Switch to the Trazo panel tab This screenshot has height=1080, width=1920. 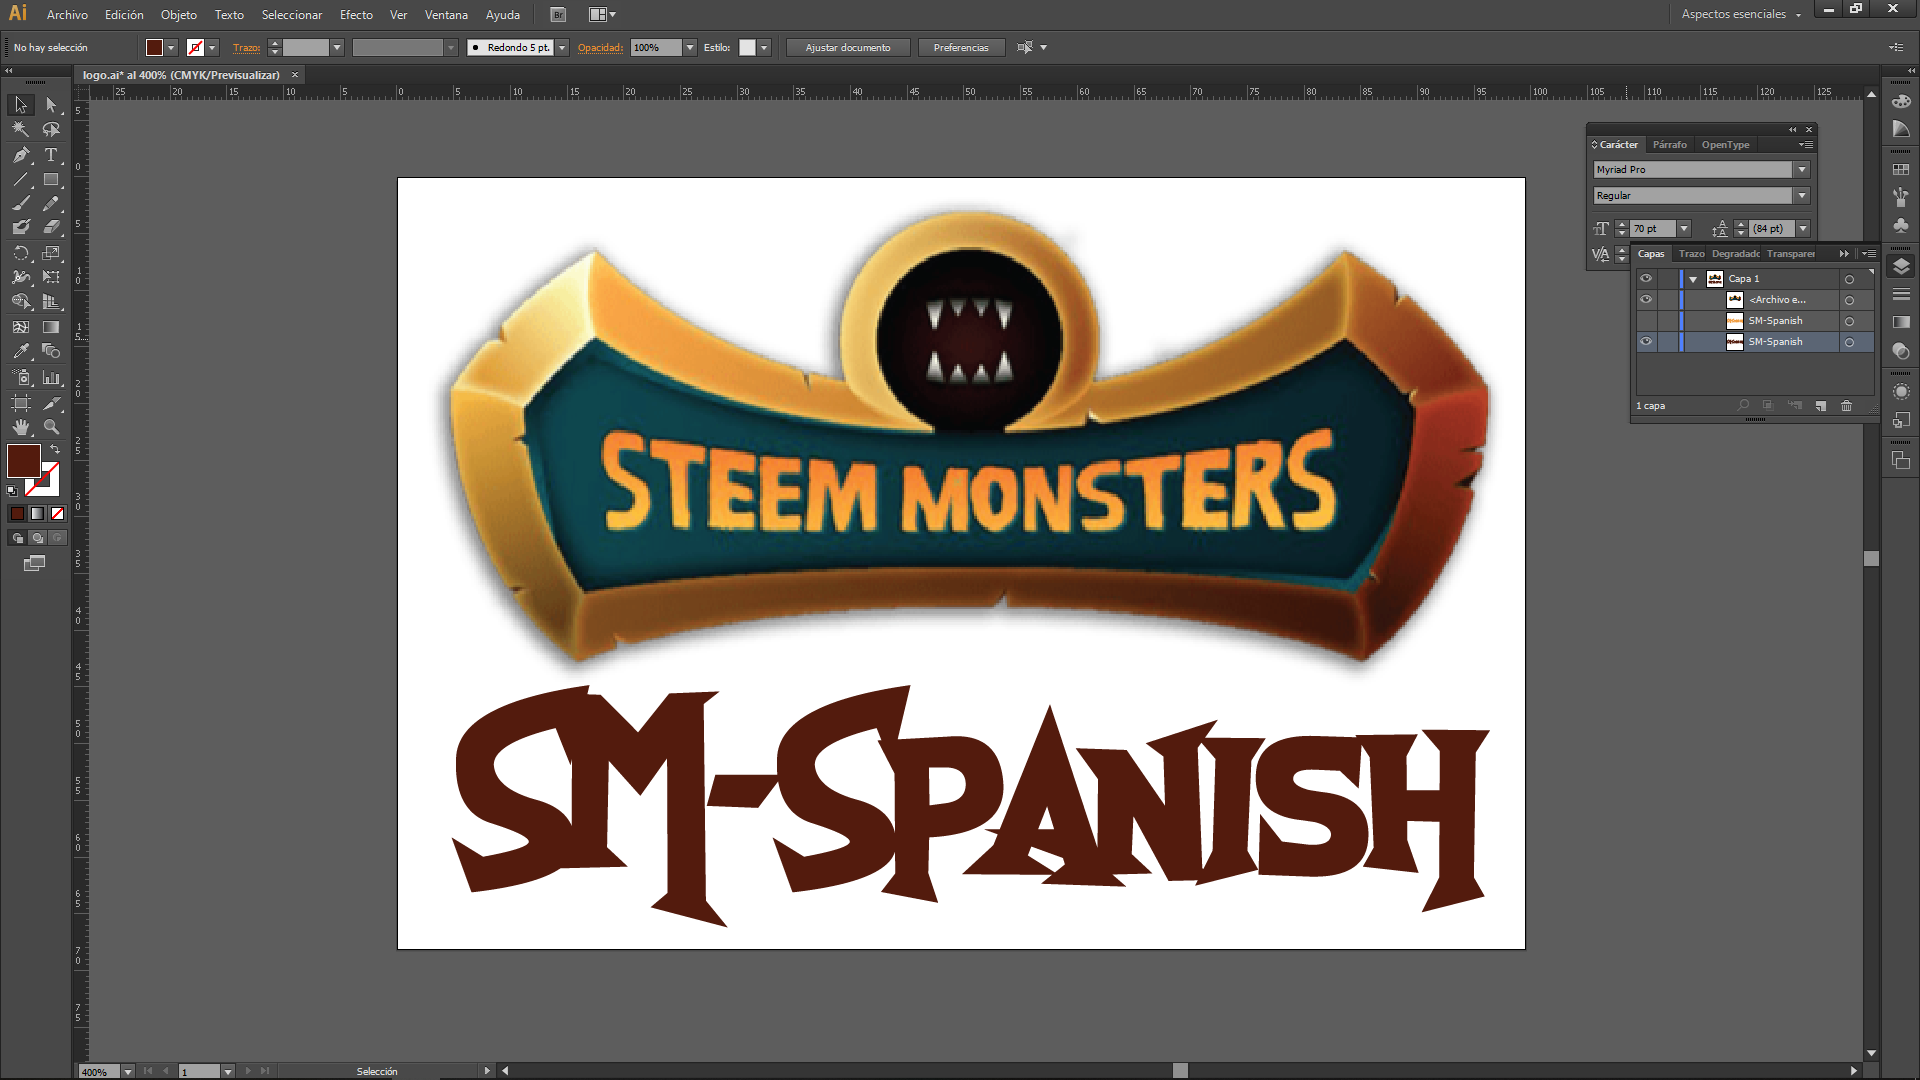(1691, 254)
